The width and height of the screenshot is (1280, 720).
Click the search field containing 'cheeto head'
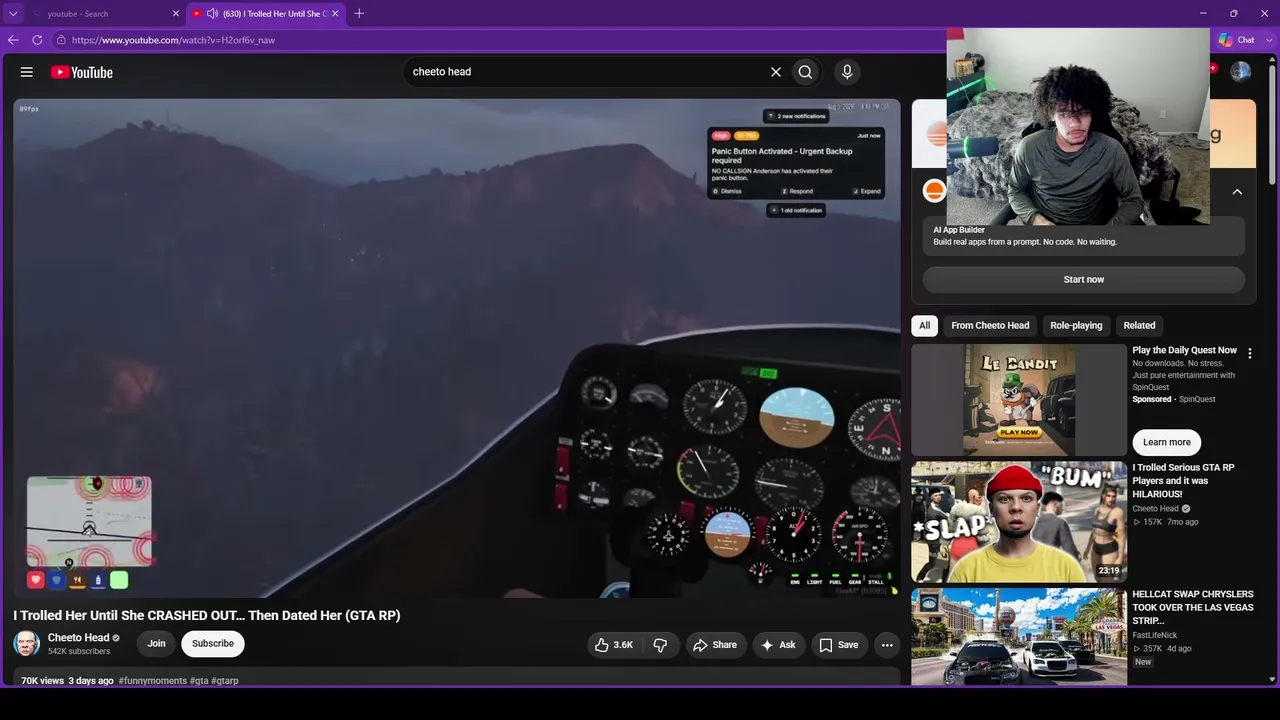[586, 72]
